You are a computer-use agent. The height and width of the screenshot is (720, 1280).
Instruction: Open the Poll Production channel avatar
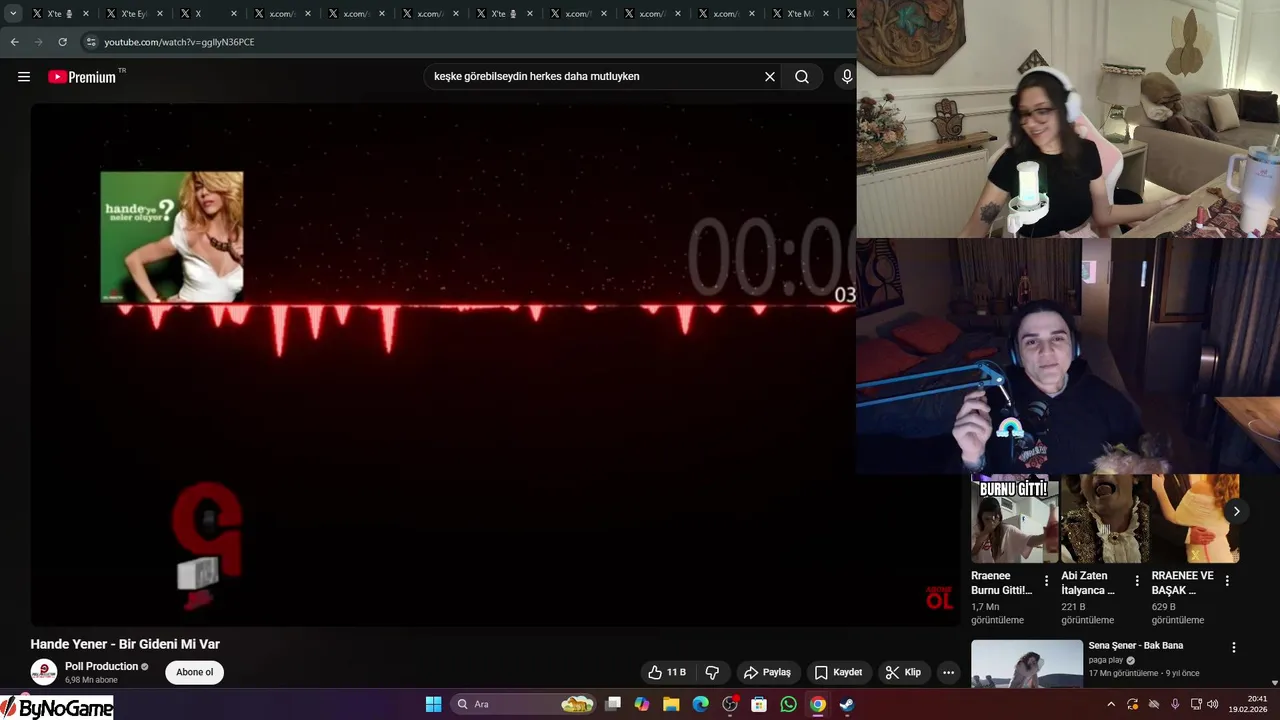[x=44, y=672]
